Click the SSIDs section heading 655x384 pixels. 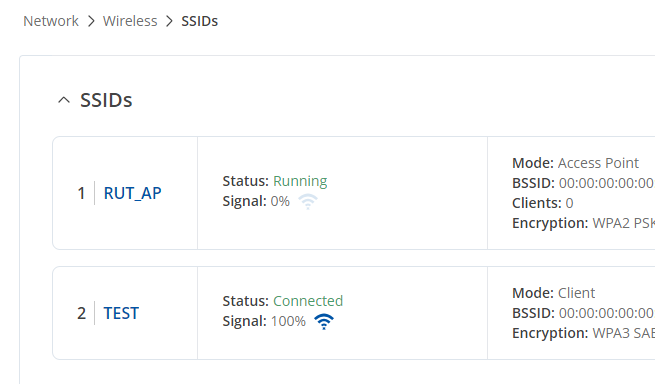coord(106,100)
